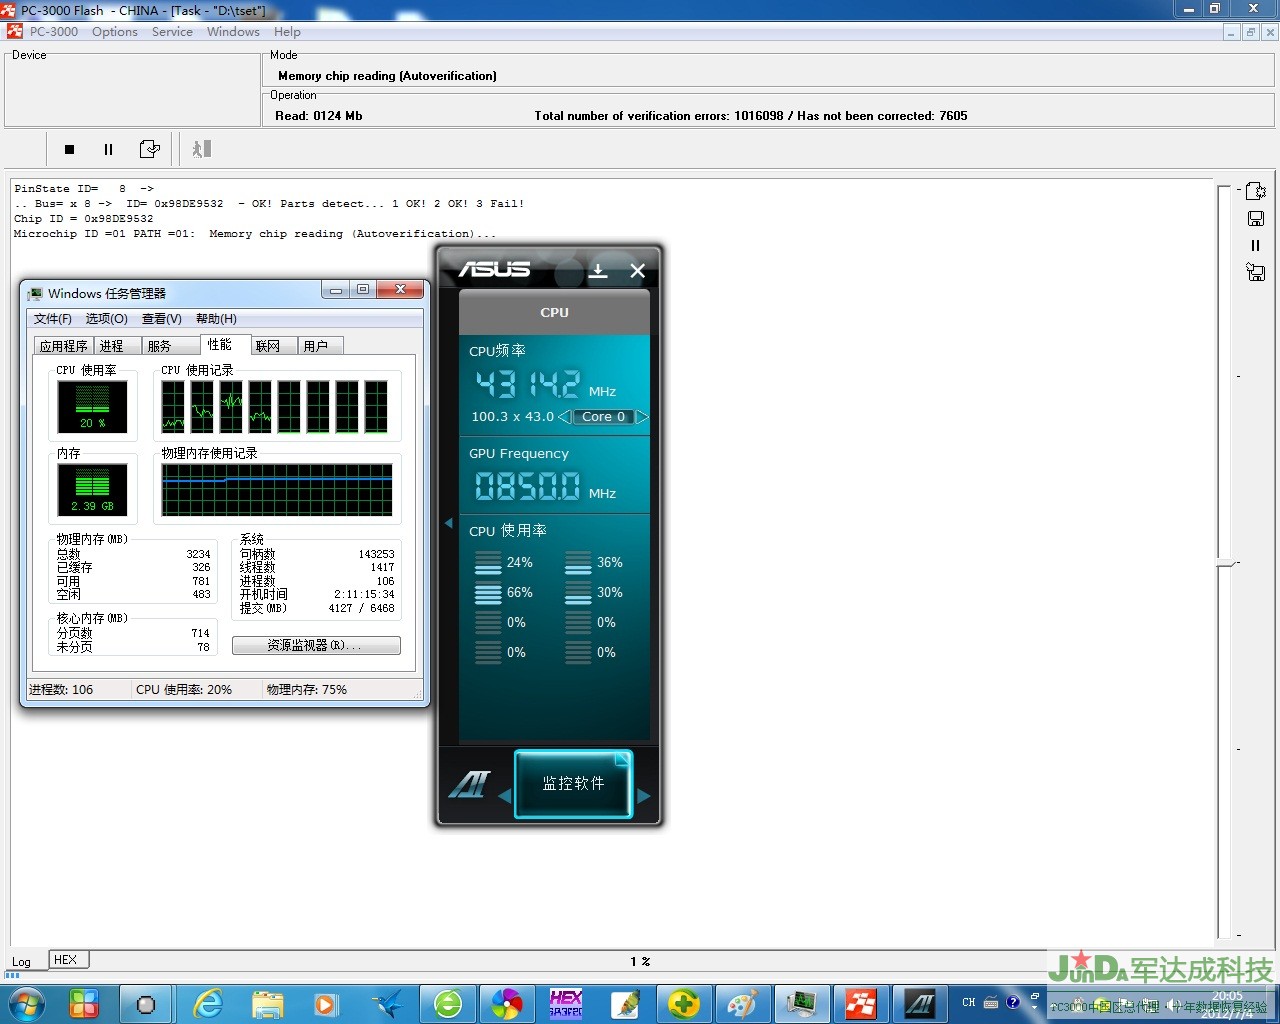Open Task Manager 帮助(H) menu

pyautogui.click(x=216, y=319)
